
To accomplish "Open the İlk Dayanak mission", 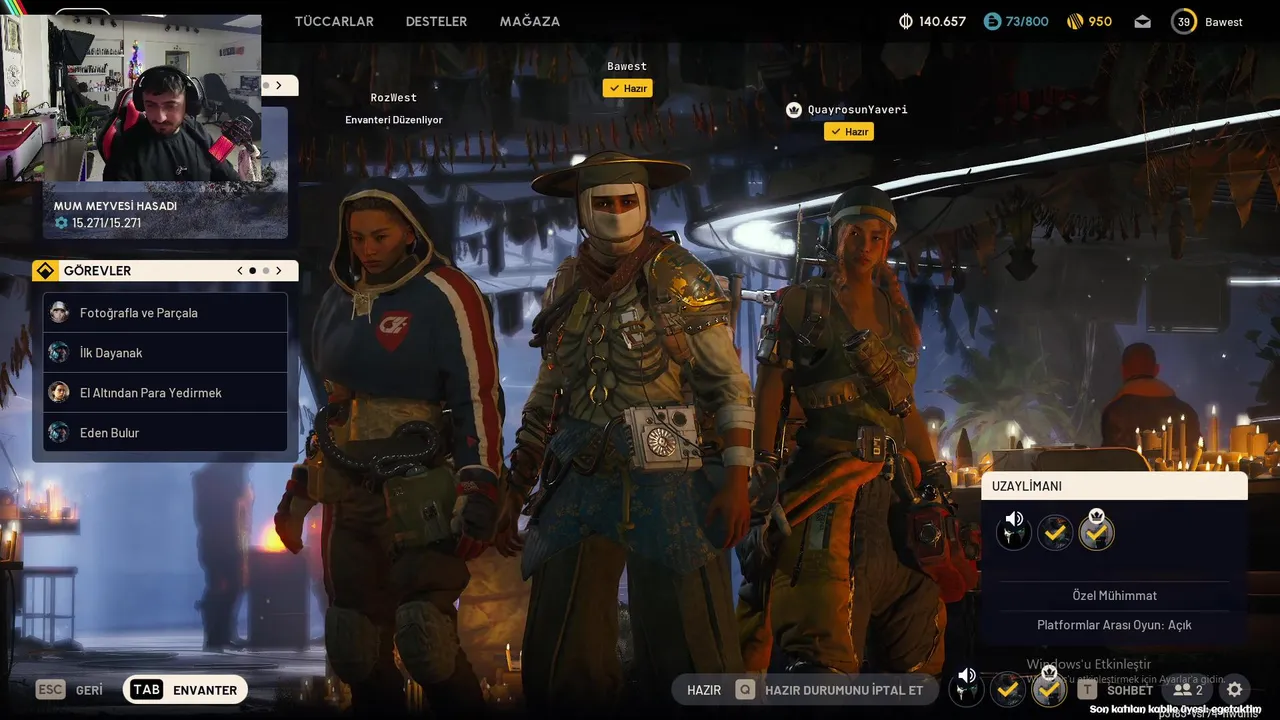I will pyautogui.click(x=165, y=352).
